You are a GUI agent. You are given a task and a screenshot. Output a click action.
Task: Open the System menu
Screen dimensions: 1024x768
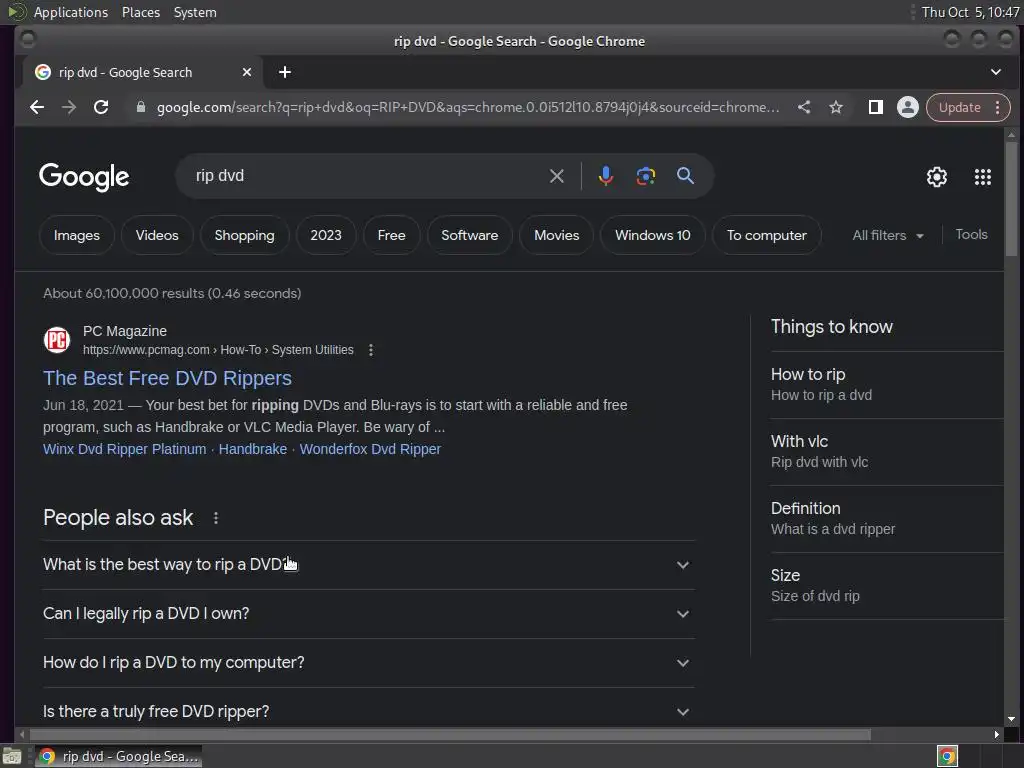pos(195,12)
